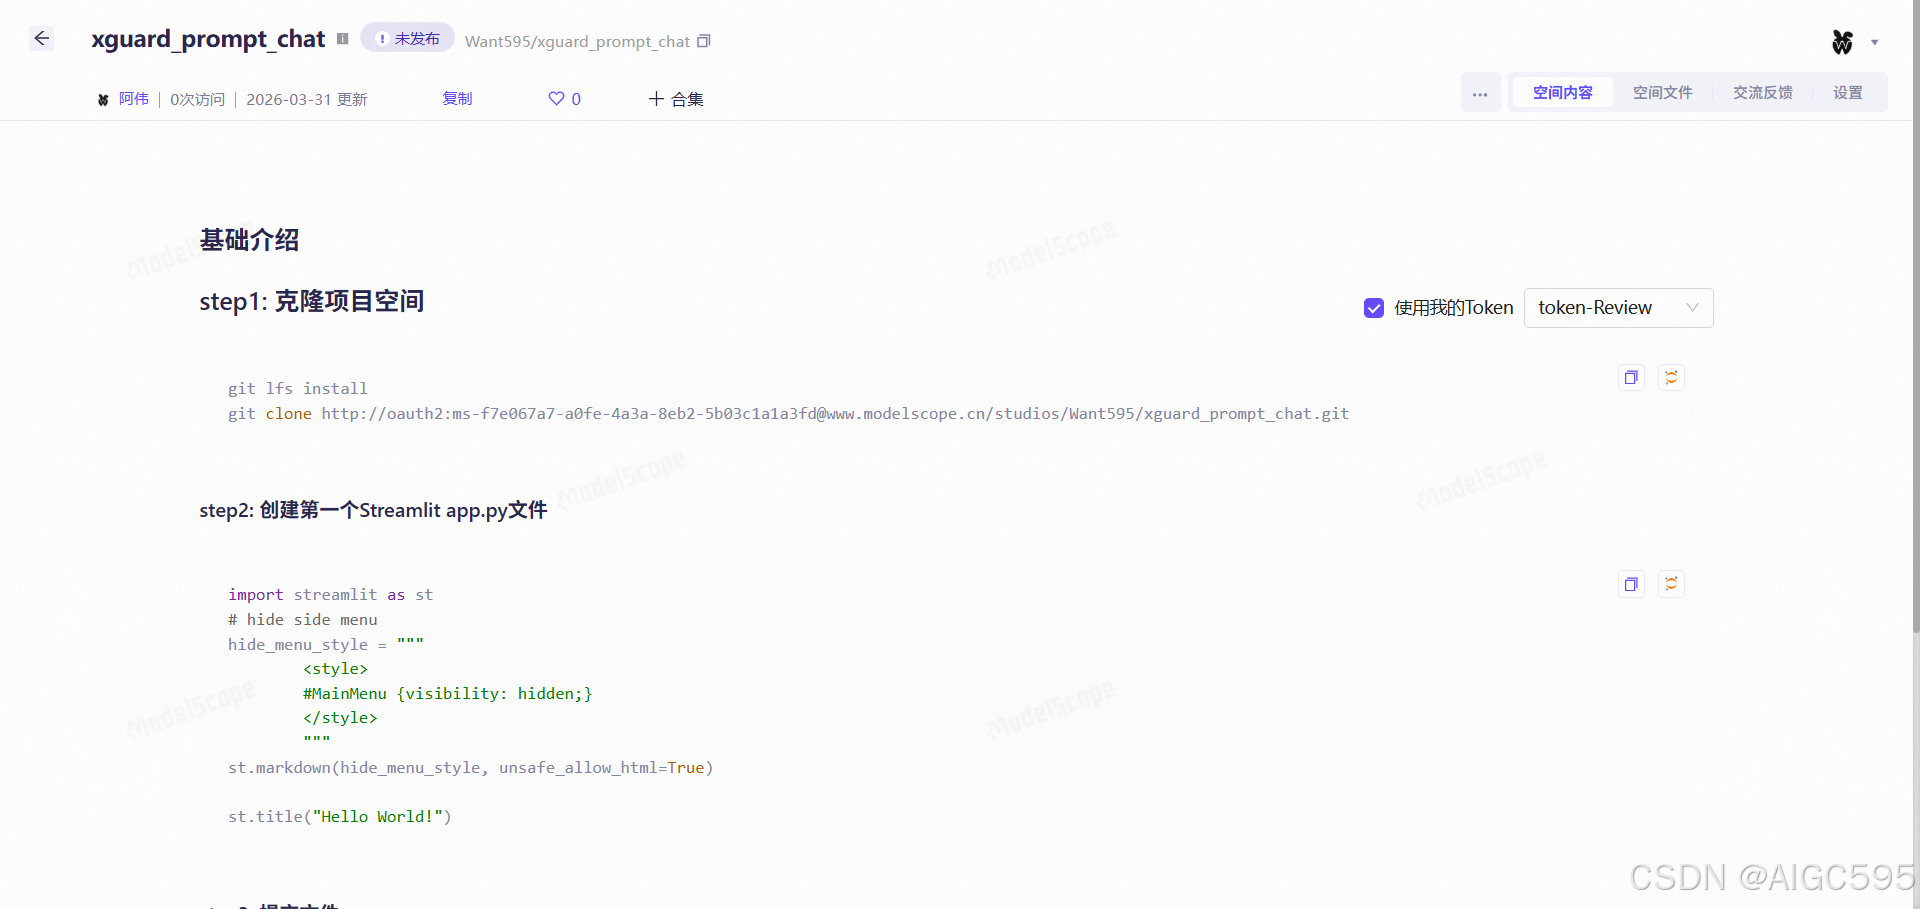Open author profile 阿伟

(x=134, y=99)
